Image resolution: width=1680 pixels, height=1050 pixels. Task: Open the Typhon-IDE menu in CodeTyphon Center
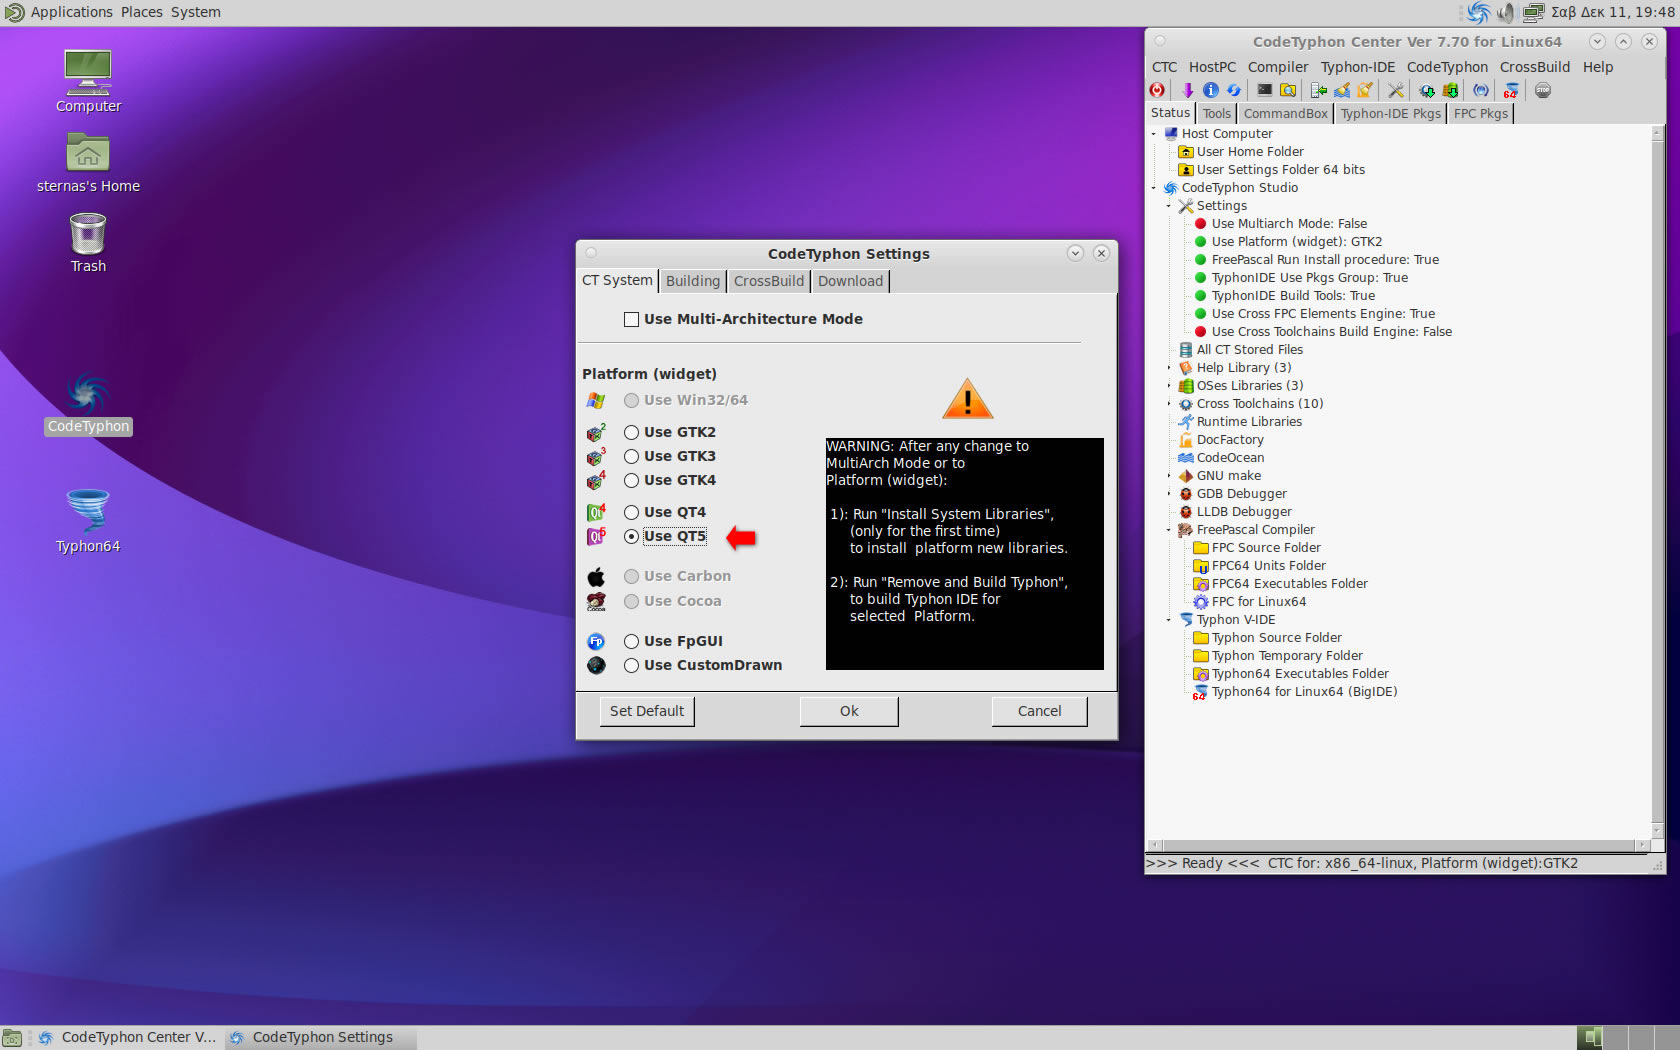(x=1358, y=67)
